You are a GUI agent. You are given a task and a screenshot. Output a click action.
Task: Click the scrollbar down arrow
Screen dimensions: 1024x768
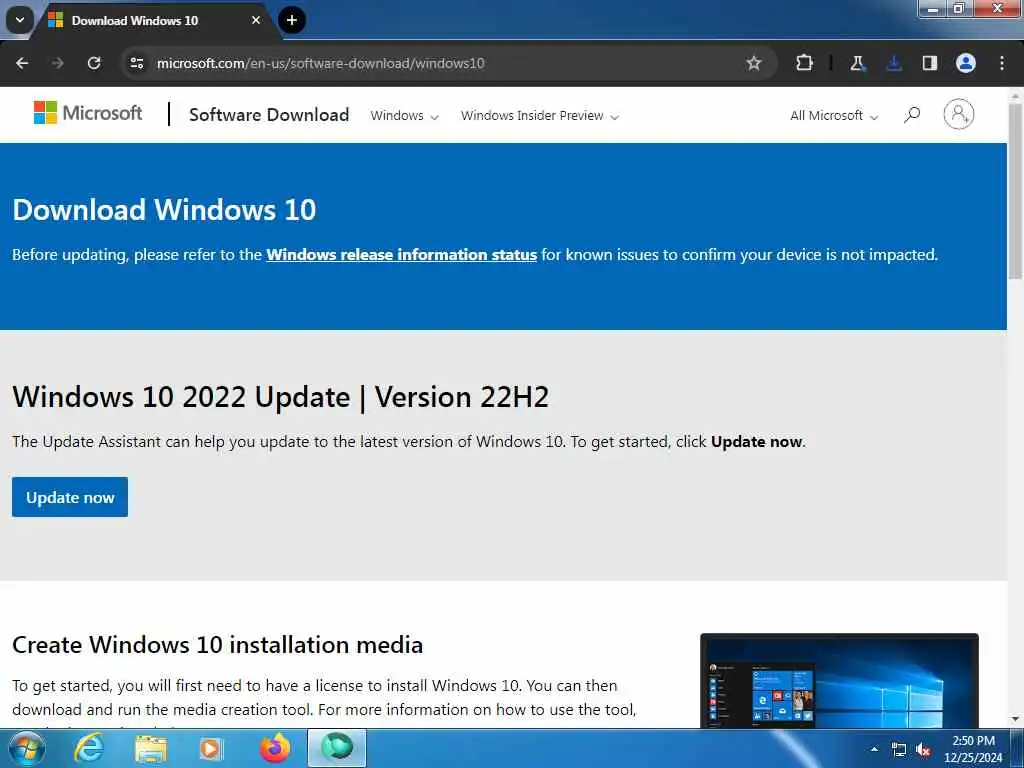[x=1015, y=720]
